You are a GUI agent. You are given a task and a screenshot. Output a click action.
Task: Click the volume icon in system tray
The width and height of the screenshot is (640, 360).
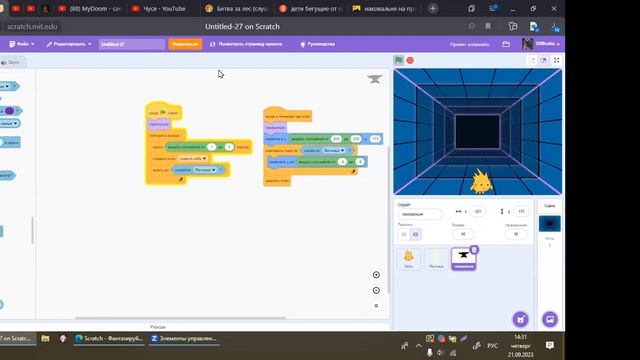click(440, 353)
